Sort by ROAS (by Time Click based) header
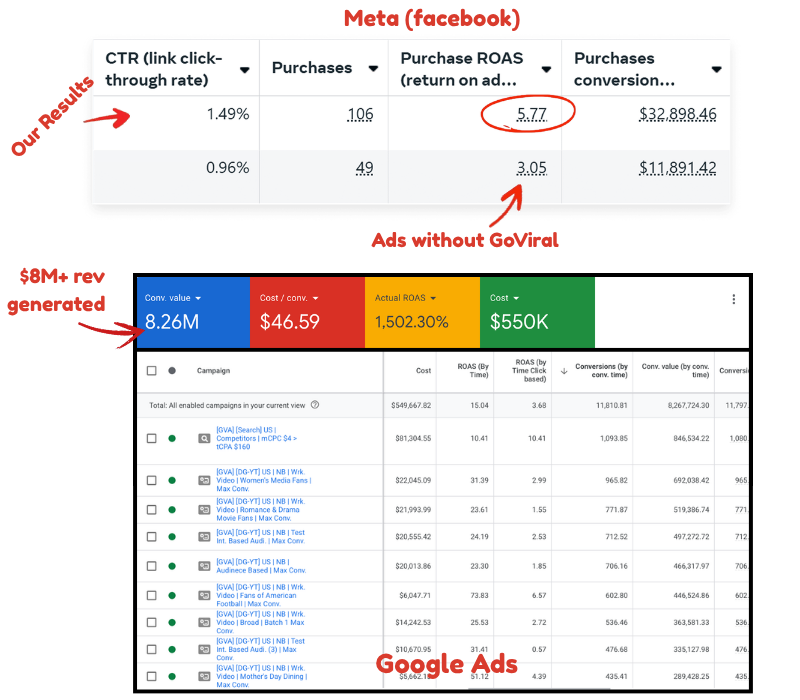This screenshot has width=800, height=700. [x=529, y=370]
